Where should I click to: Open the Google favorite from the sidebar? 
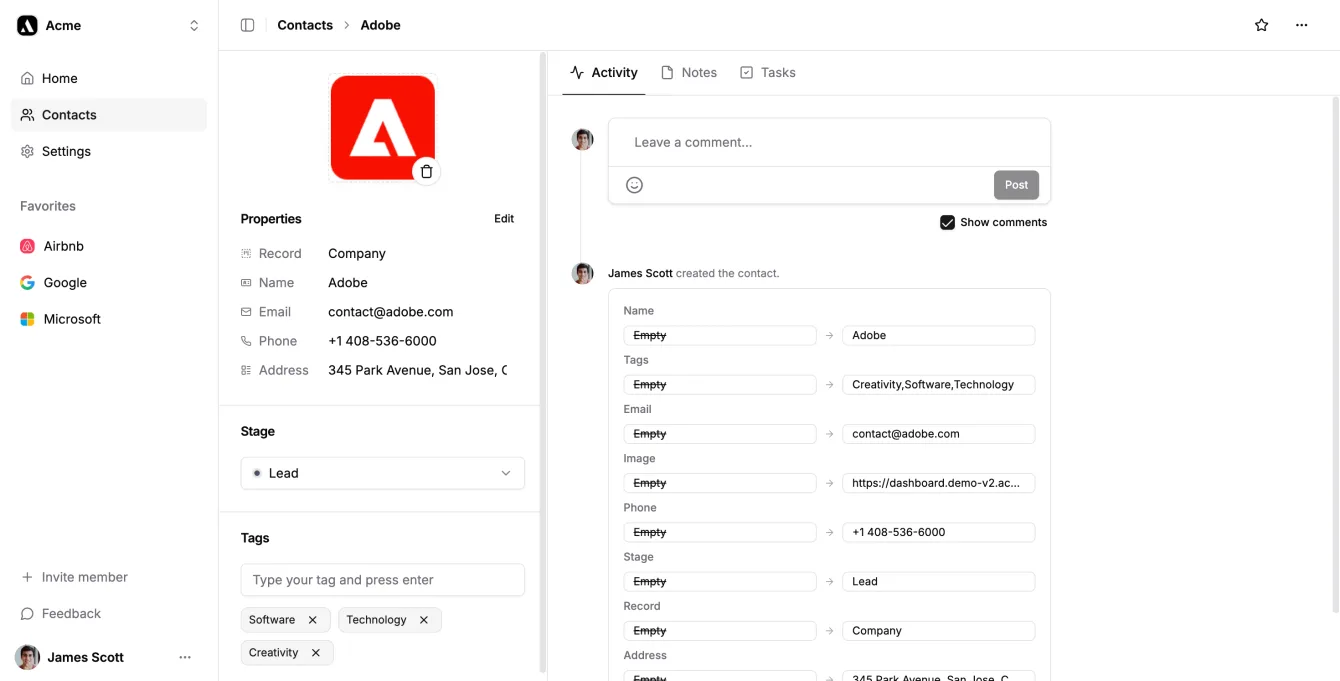[x=64, y=282]
